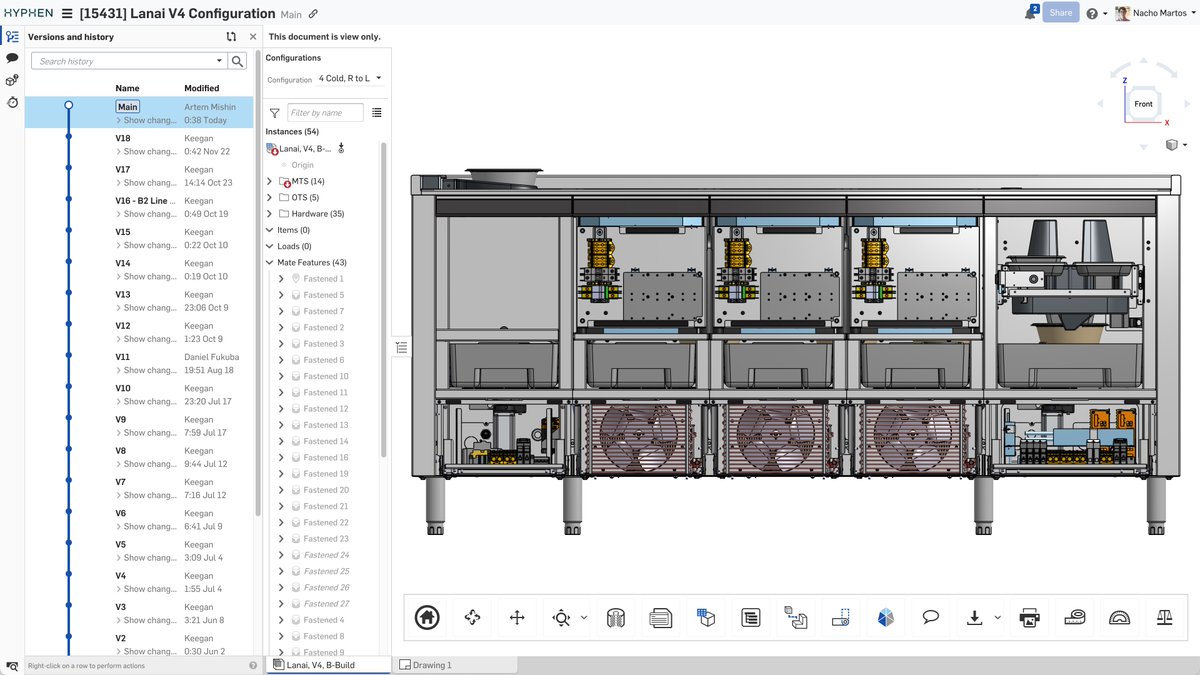Open the measure tape tool
1200x675 pixels.
pos(1074,617)
